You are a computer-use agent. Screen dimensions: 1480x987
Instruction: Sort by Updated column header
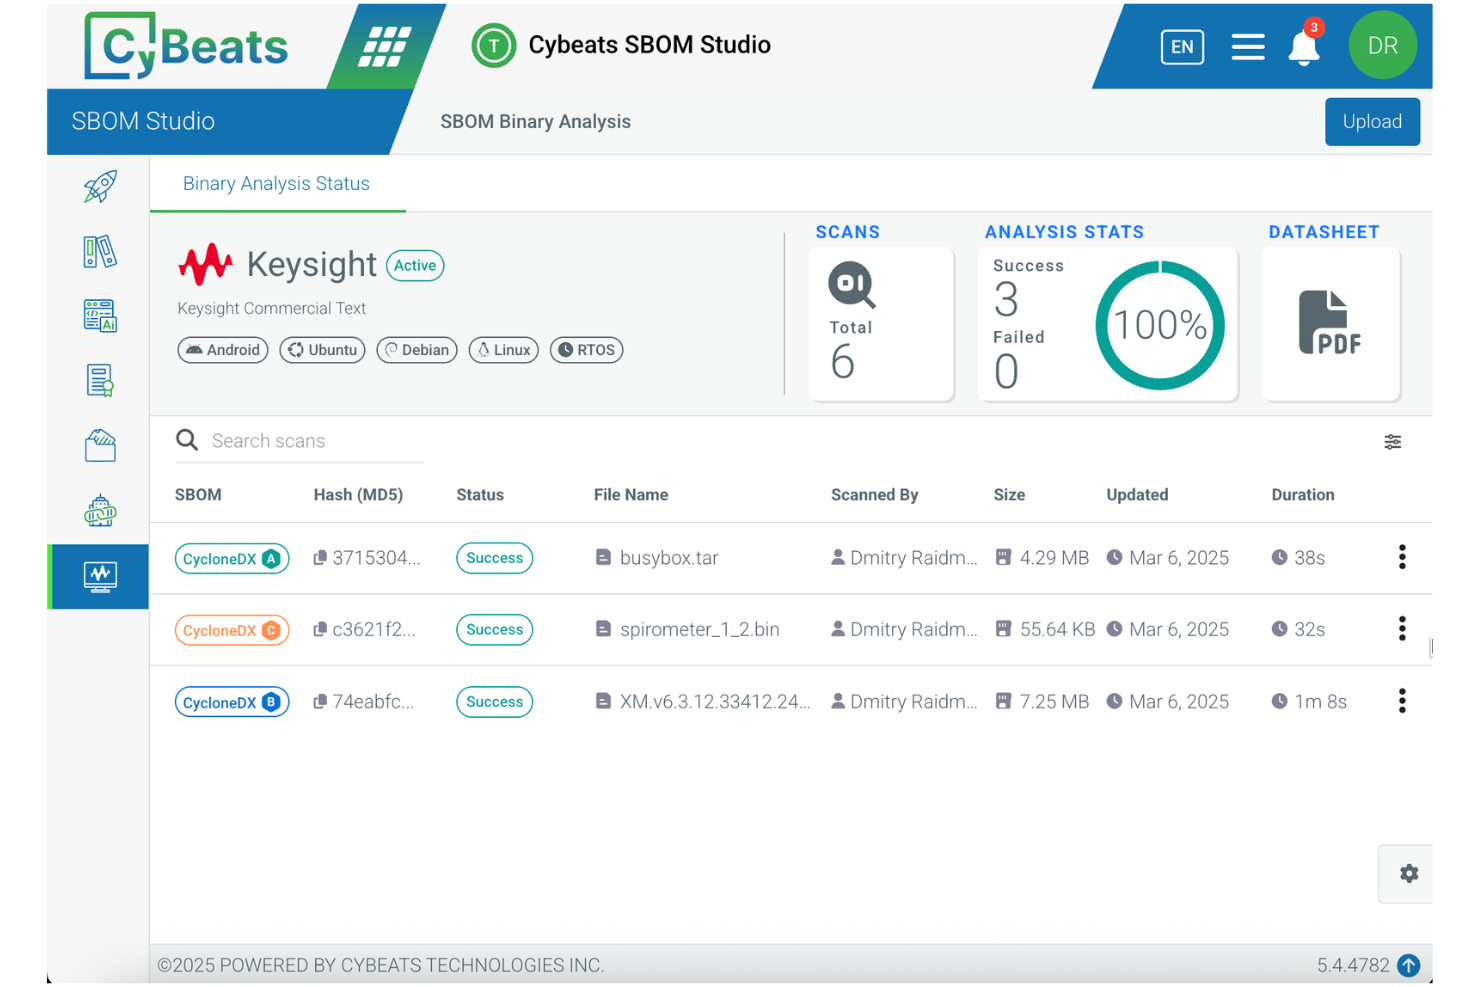(1137, 495)
